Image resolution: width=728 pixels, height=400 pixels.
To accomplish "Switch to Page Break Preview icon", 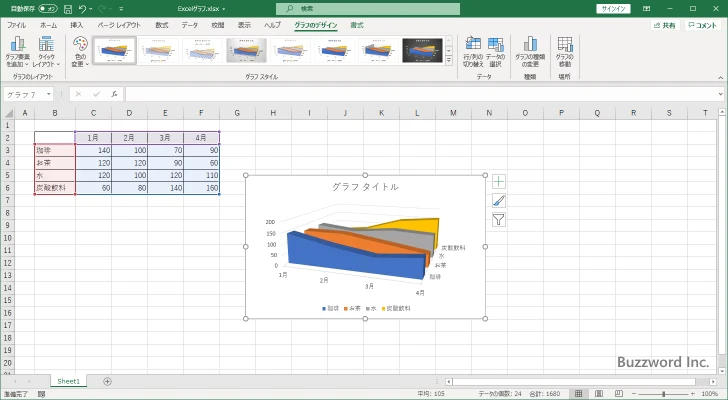I will (x=619, y=394).
